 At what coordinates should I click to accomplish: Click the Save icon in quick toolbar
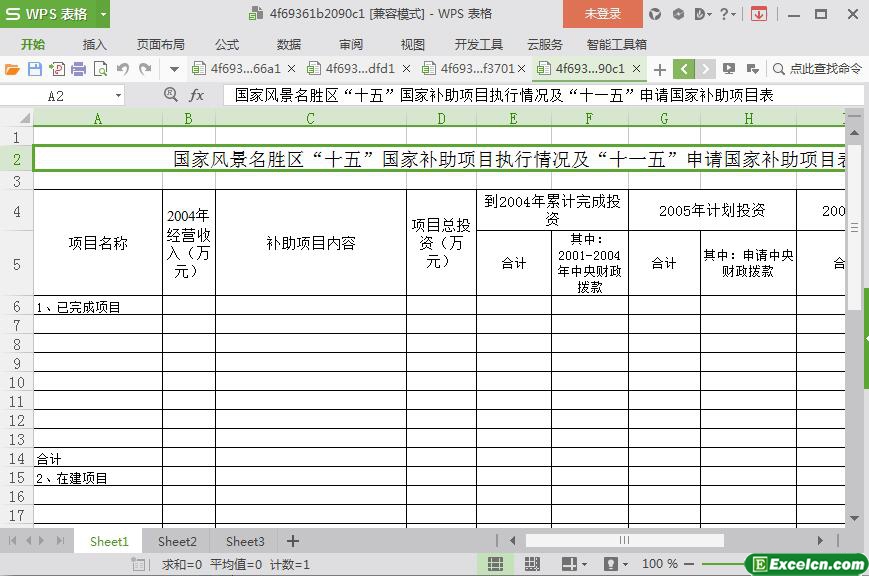[34, 69]
